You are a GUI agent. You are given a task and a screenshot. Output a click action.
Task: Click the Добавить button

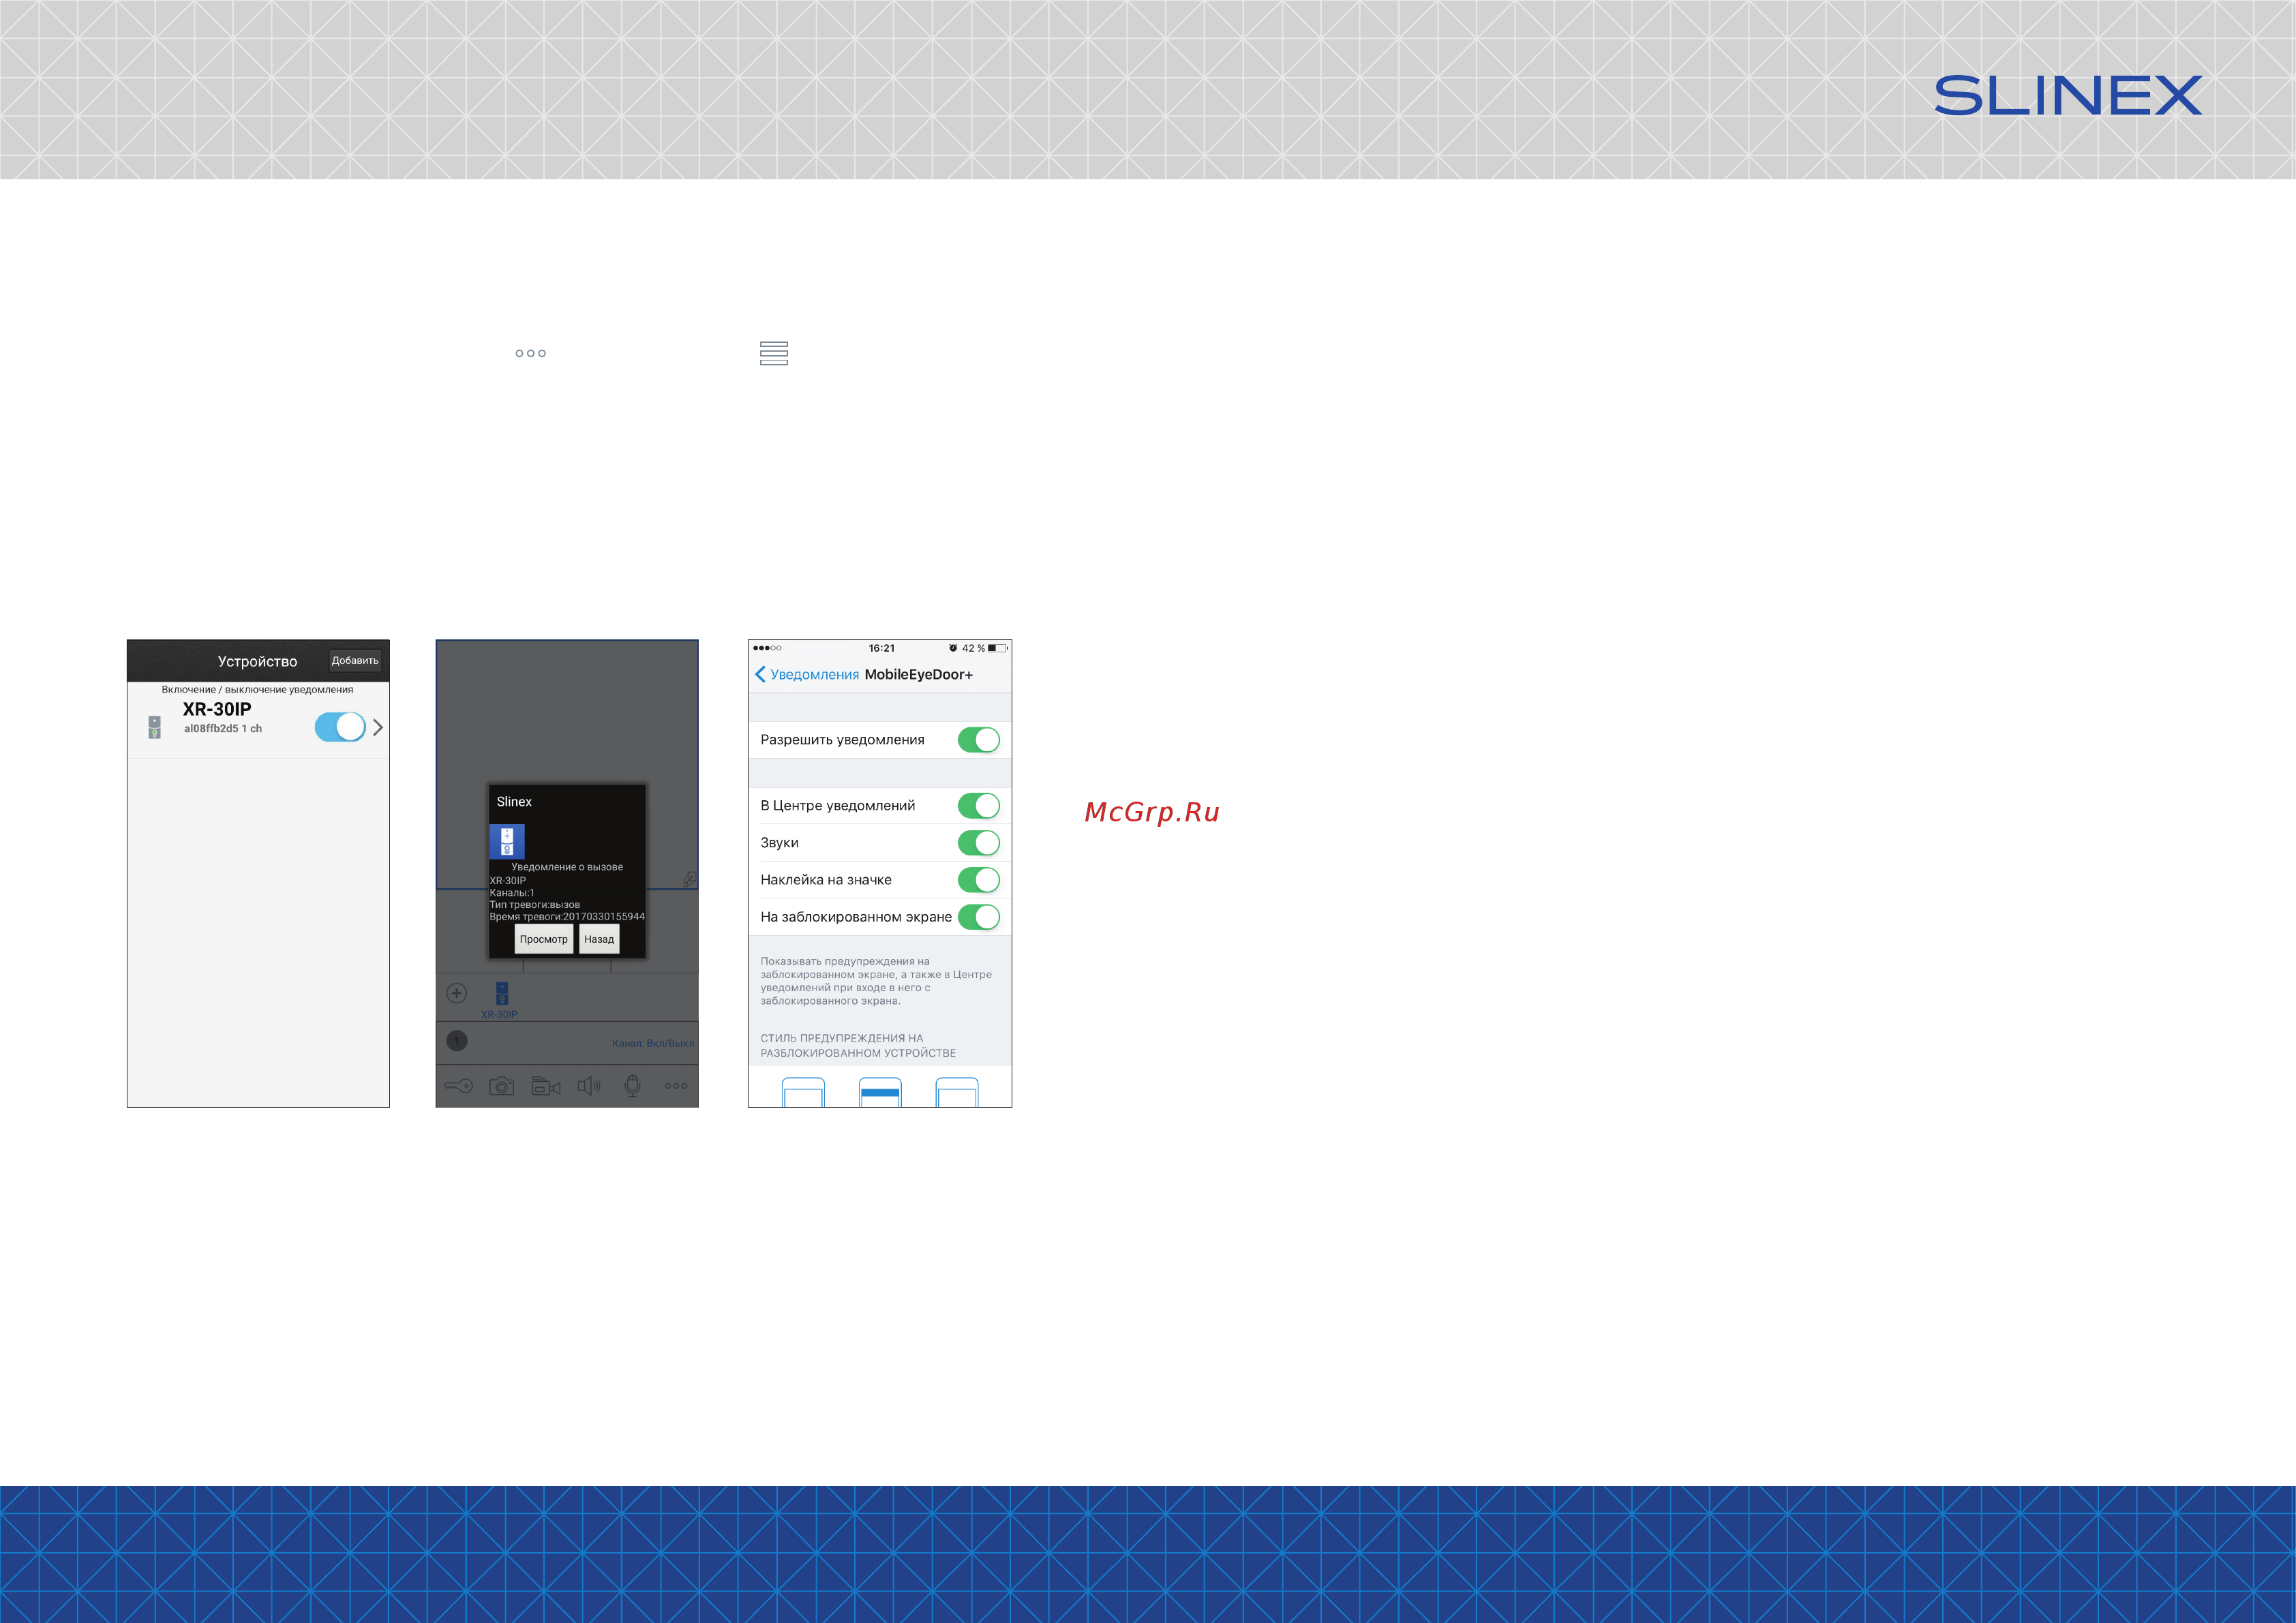[355, 660]
